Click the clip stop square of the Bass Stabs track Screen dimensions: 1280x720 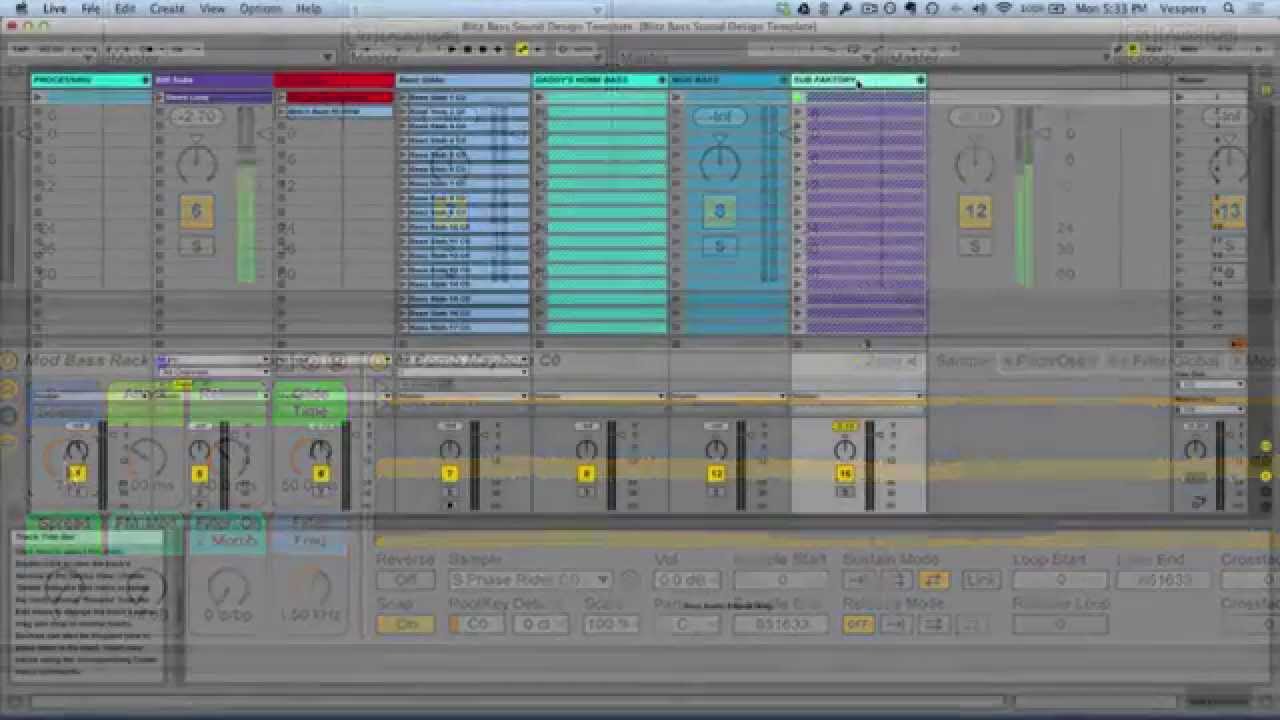coord(403,343)
